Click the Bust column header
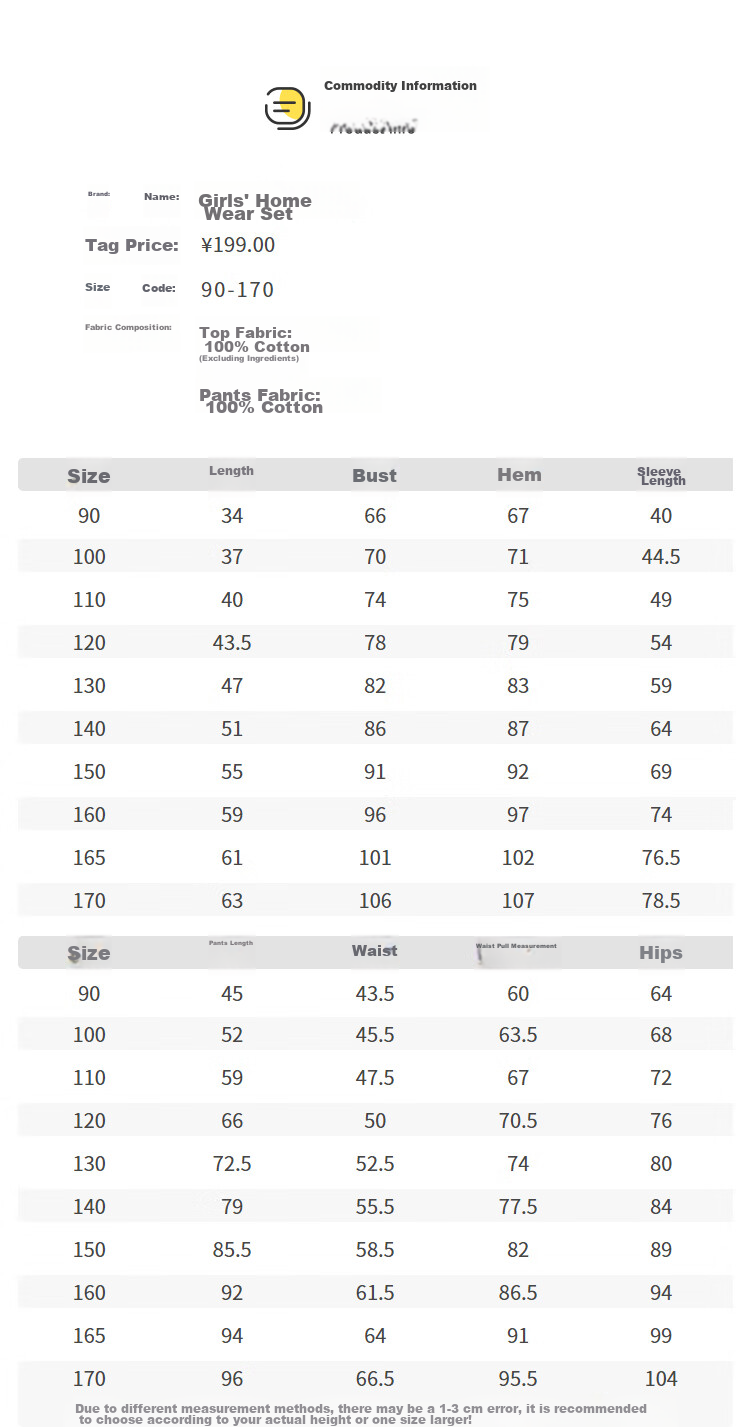 375,476
